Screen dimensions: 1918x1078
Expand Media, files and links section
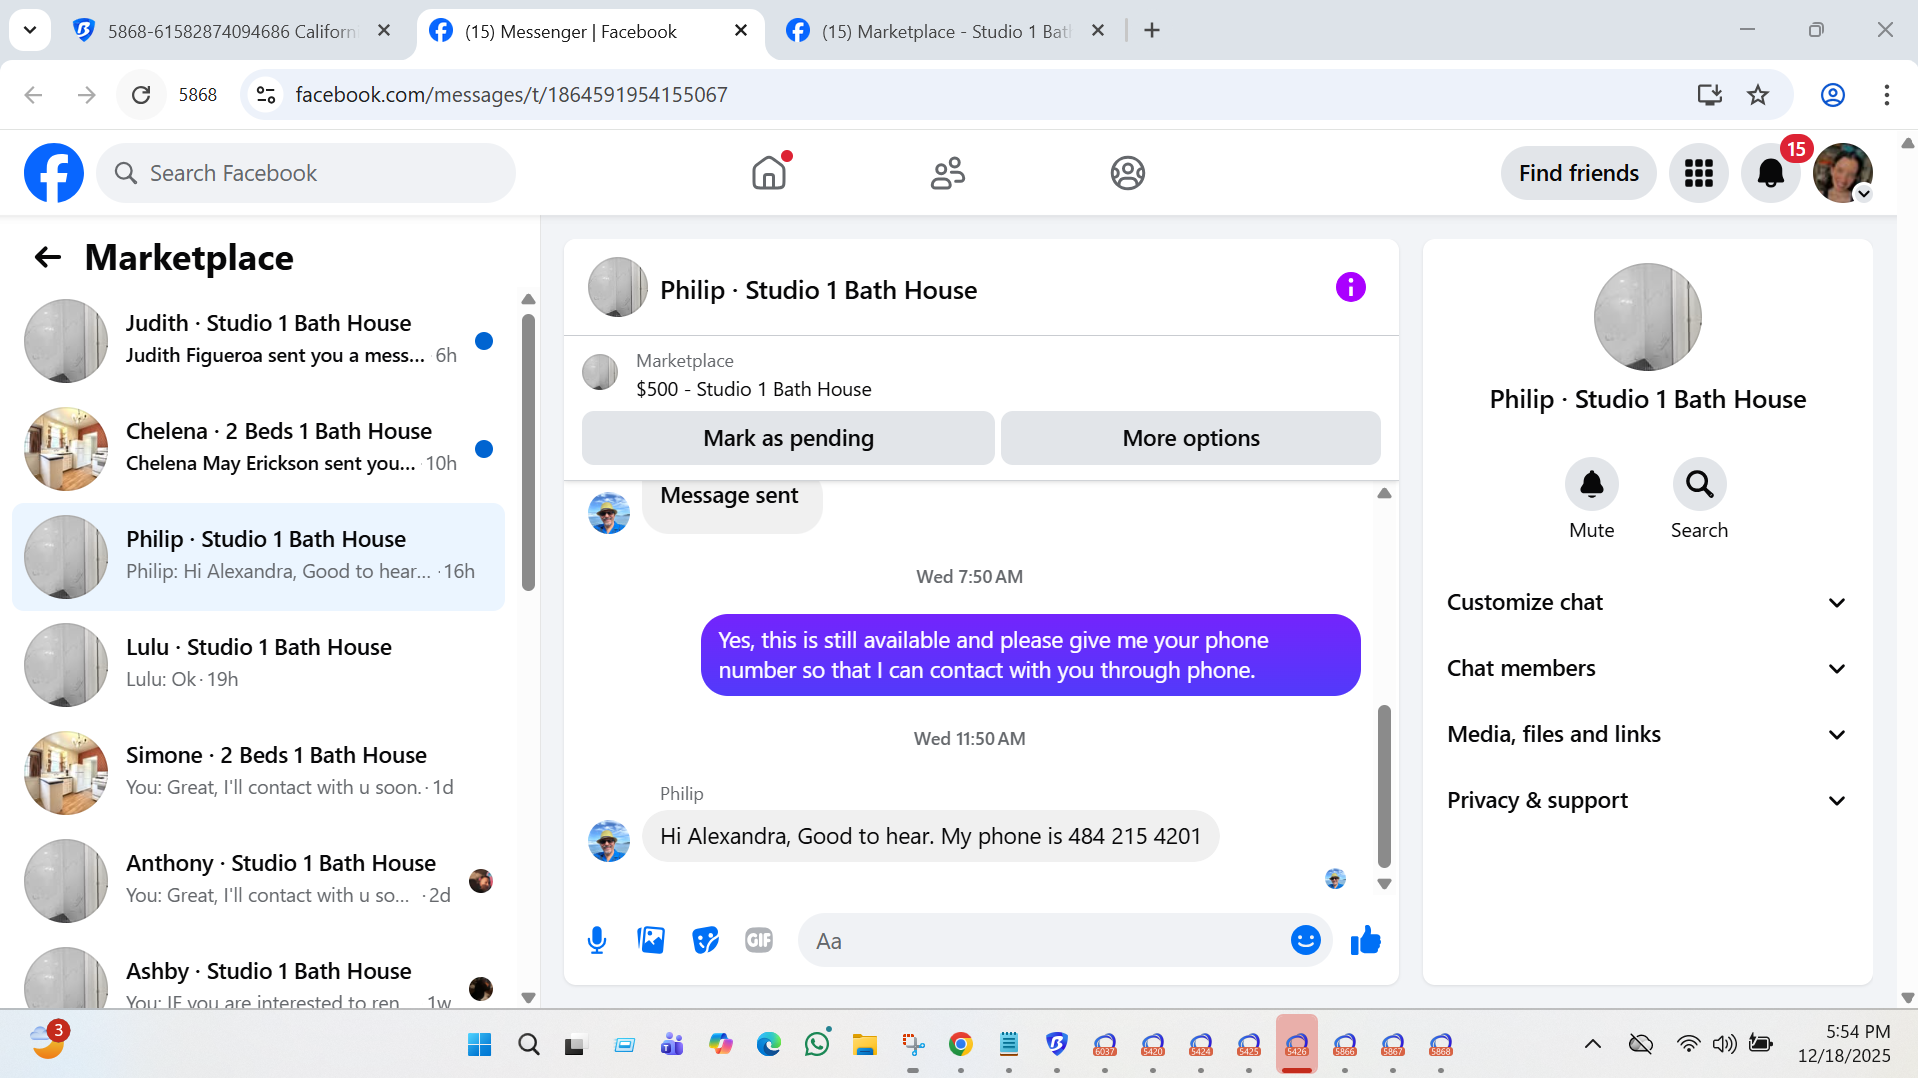click(x=1647, y=735)
